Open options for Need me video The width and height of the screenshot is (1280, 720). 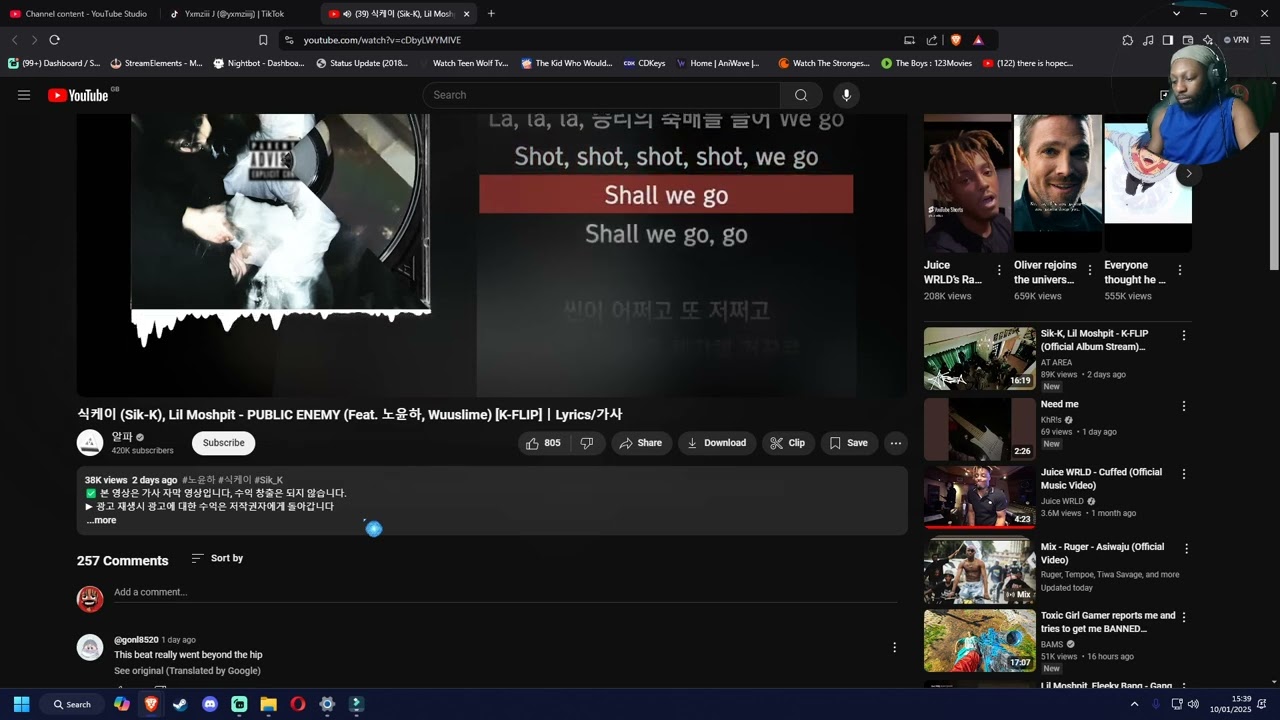pyautogui.click(x=1184, y=406)
